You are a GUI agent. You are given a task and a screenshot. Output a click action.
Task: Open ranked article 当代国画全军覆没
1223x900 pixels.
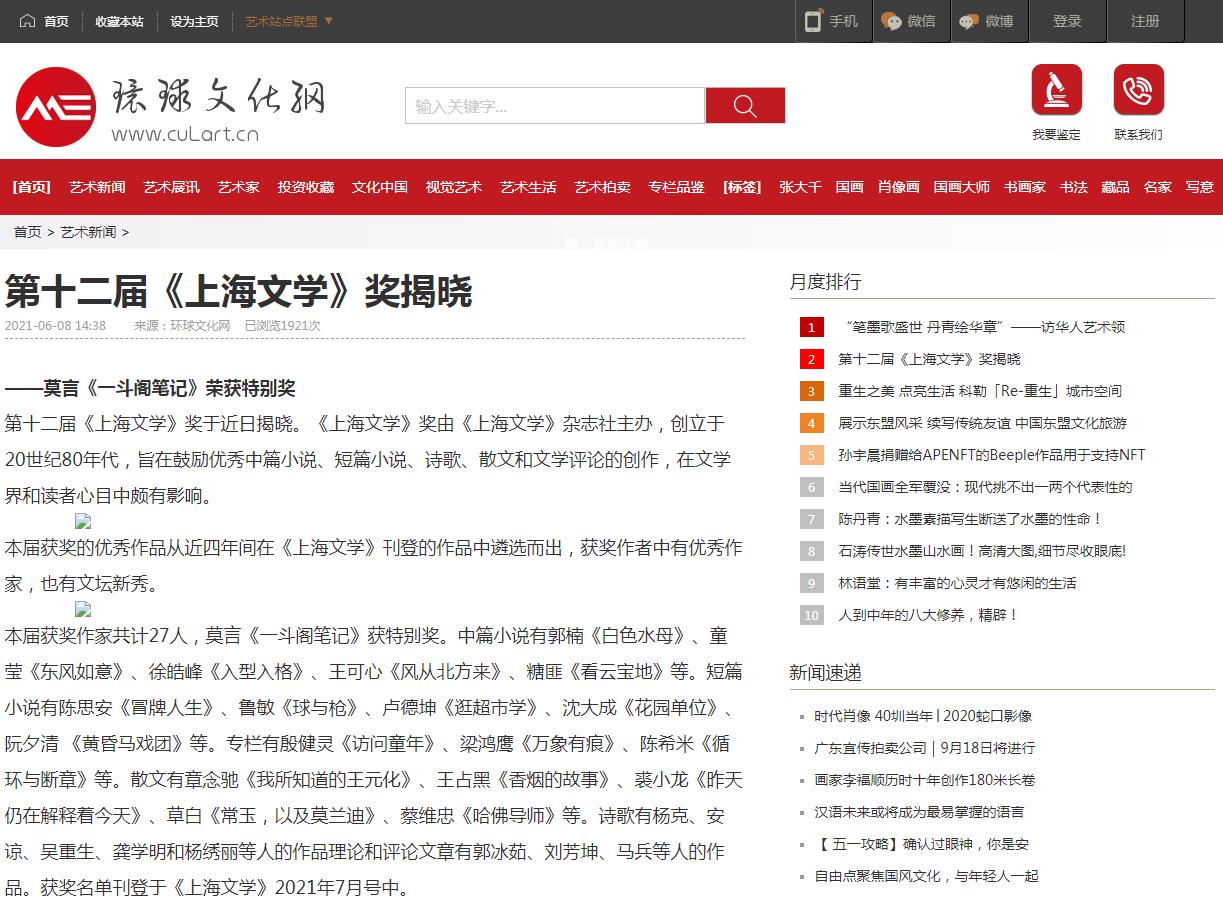pyautogui.click(x=985, y=487)
